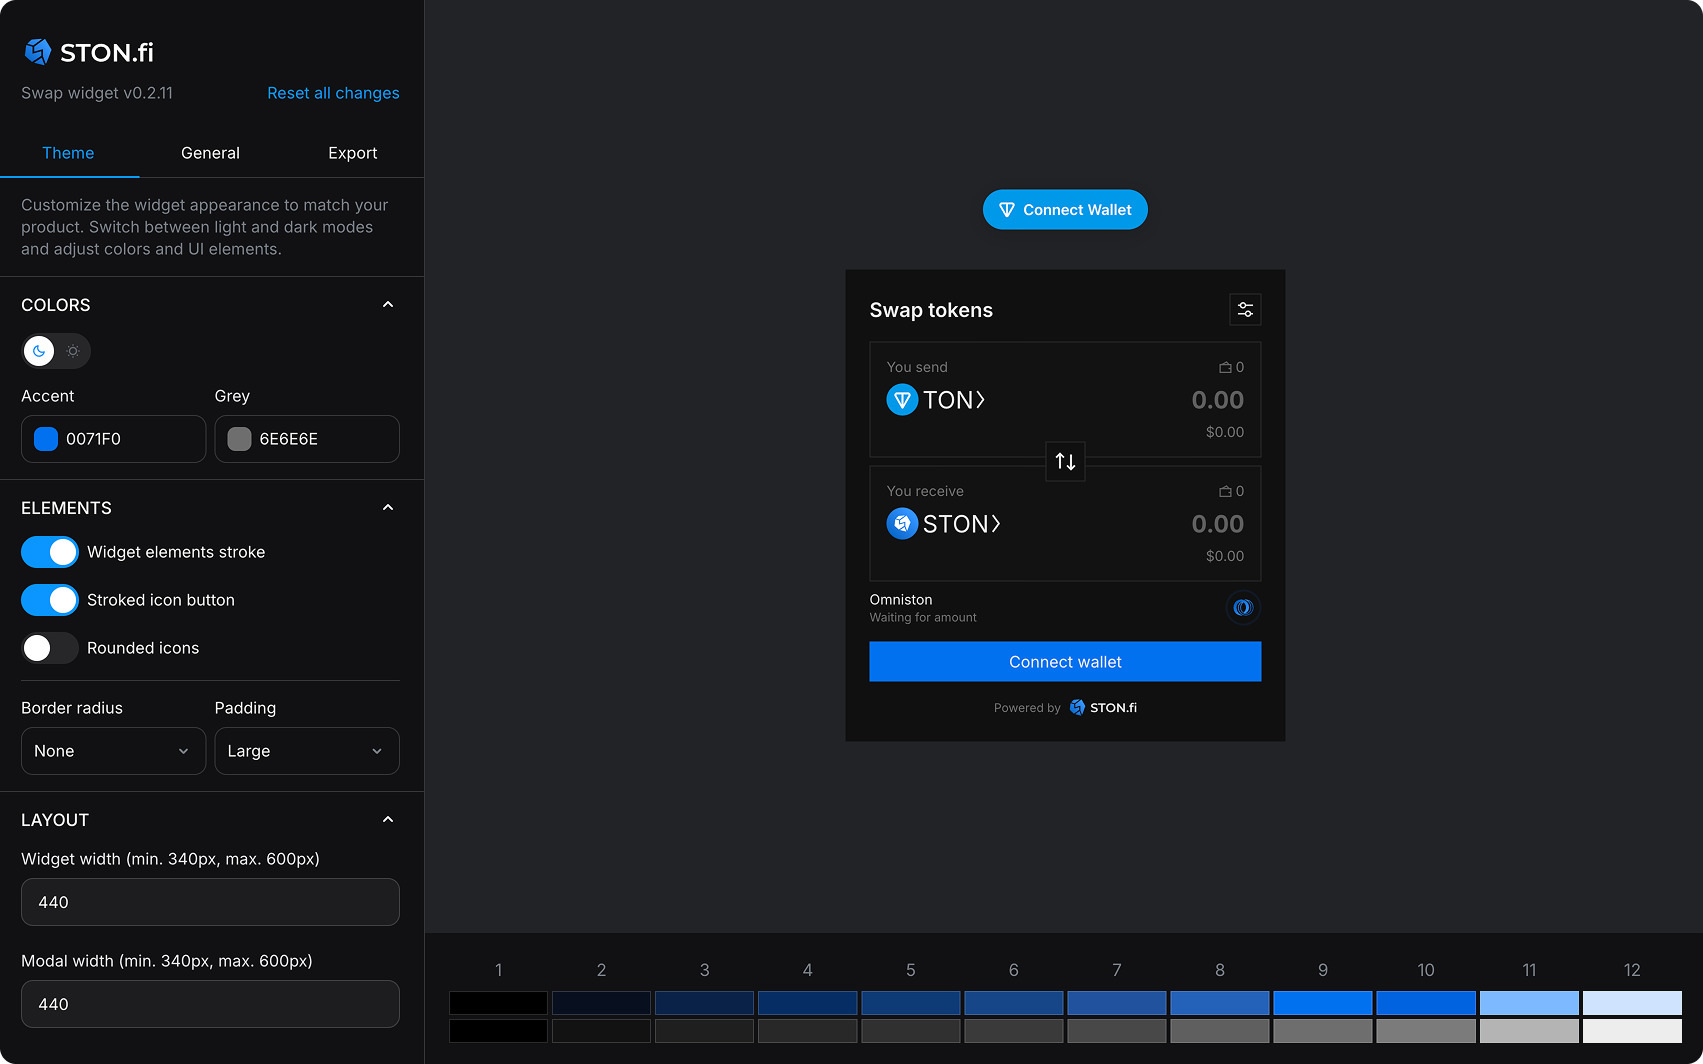This screenshot has height=1064, width=1703.
Task: Enable Rounded icons toggle
Action: (50, 648)
